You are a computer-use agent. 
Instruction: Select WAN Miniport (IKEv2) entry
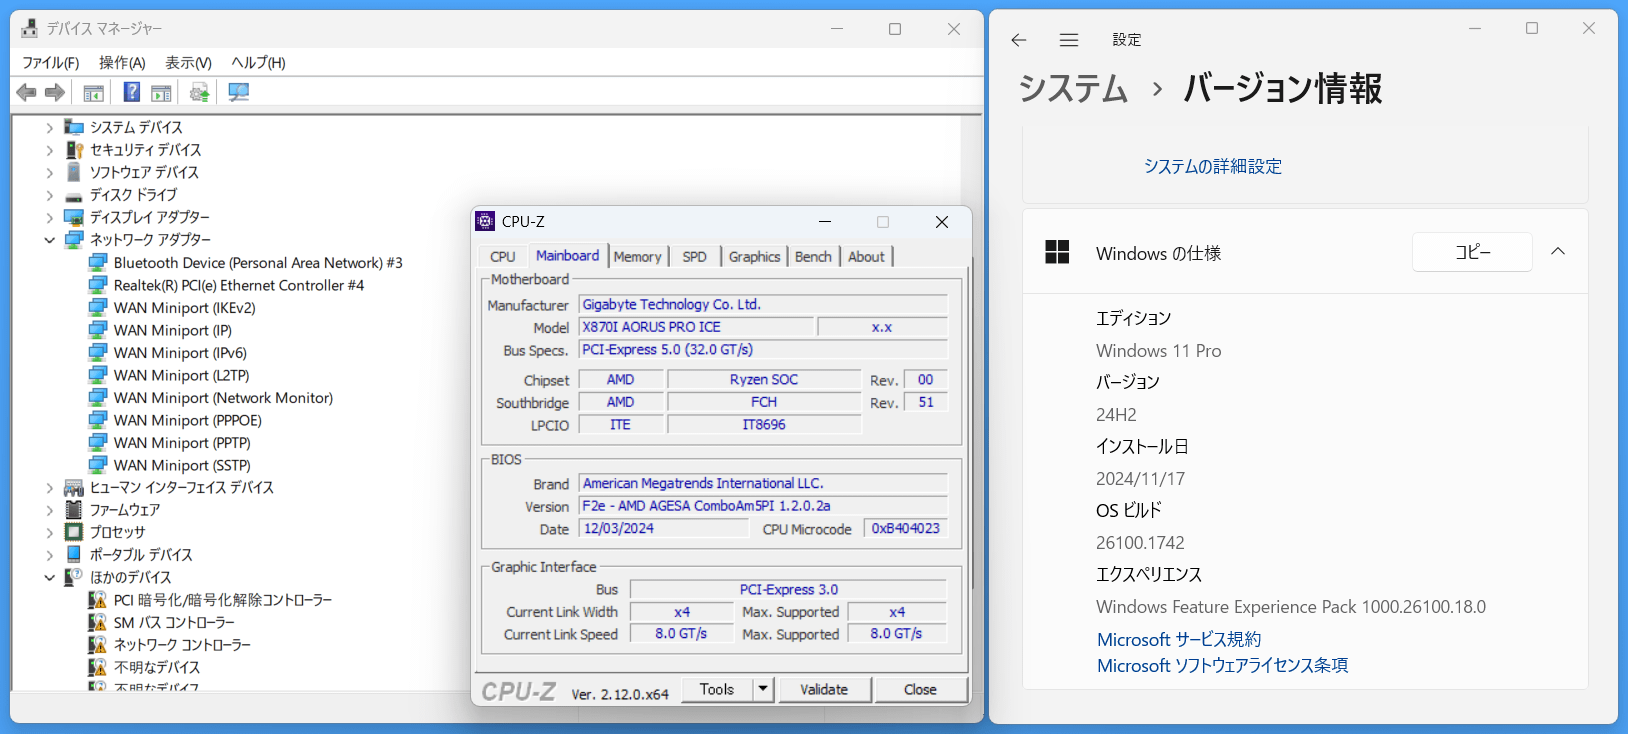(x=184, y=308)
